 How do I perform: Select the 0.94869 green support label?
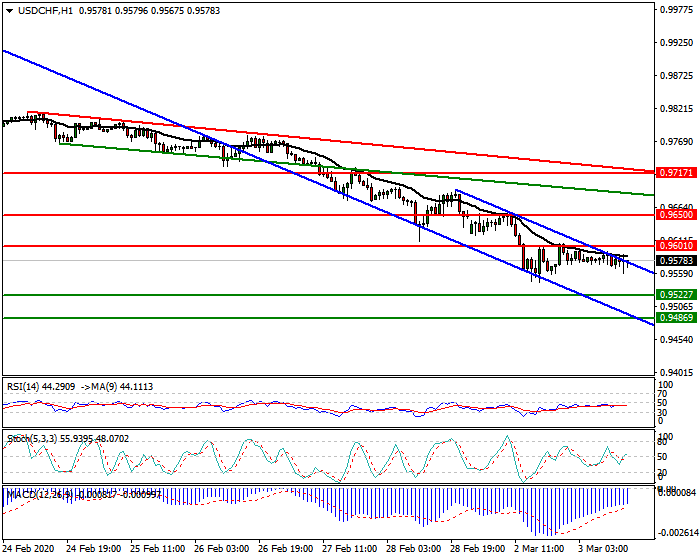coord(676,318)
